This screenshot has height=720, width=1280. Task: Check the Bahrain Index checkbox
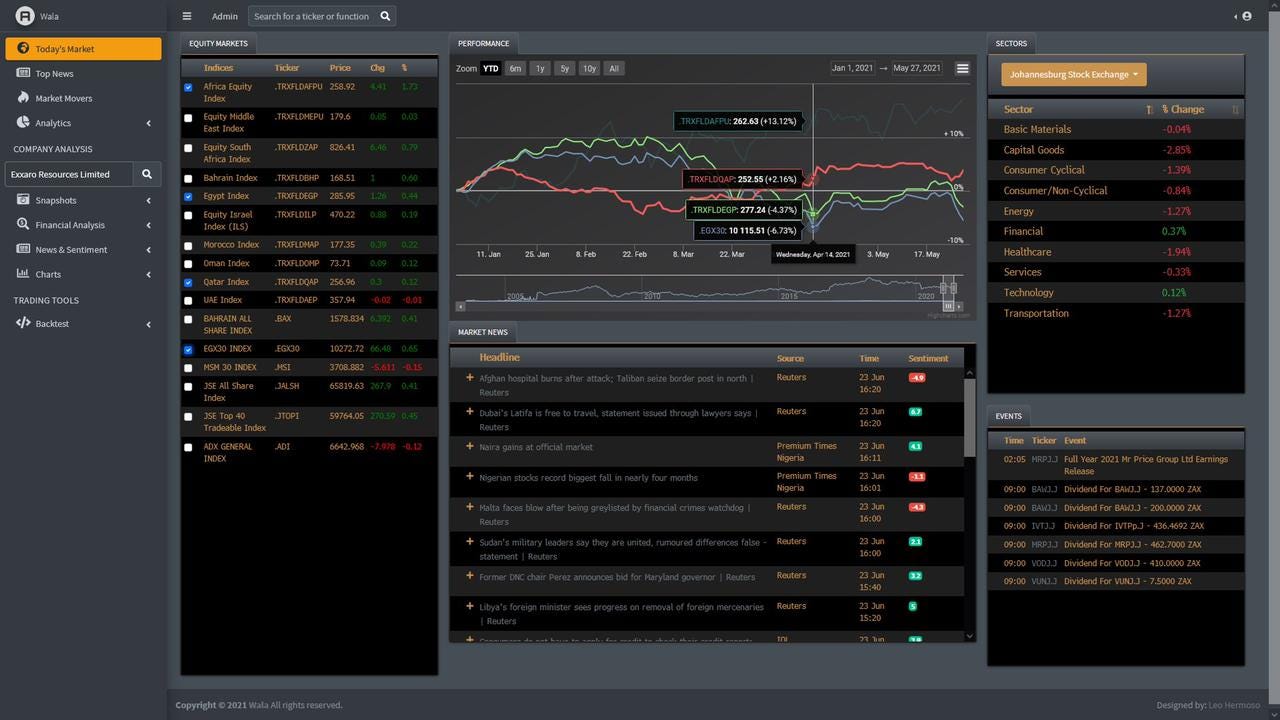[x=188, y=179]
